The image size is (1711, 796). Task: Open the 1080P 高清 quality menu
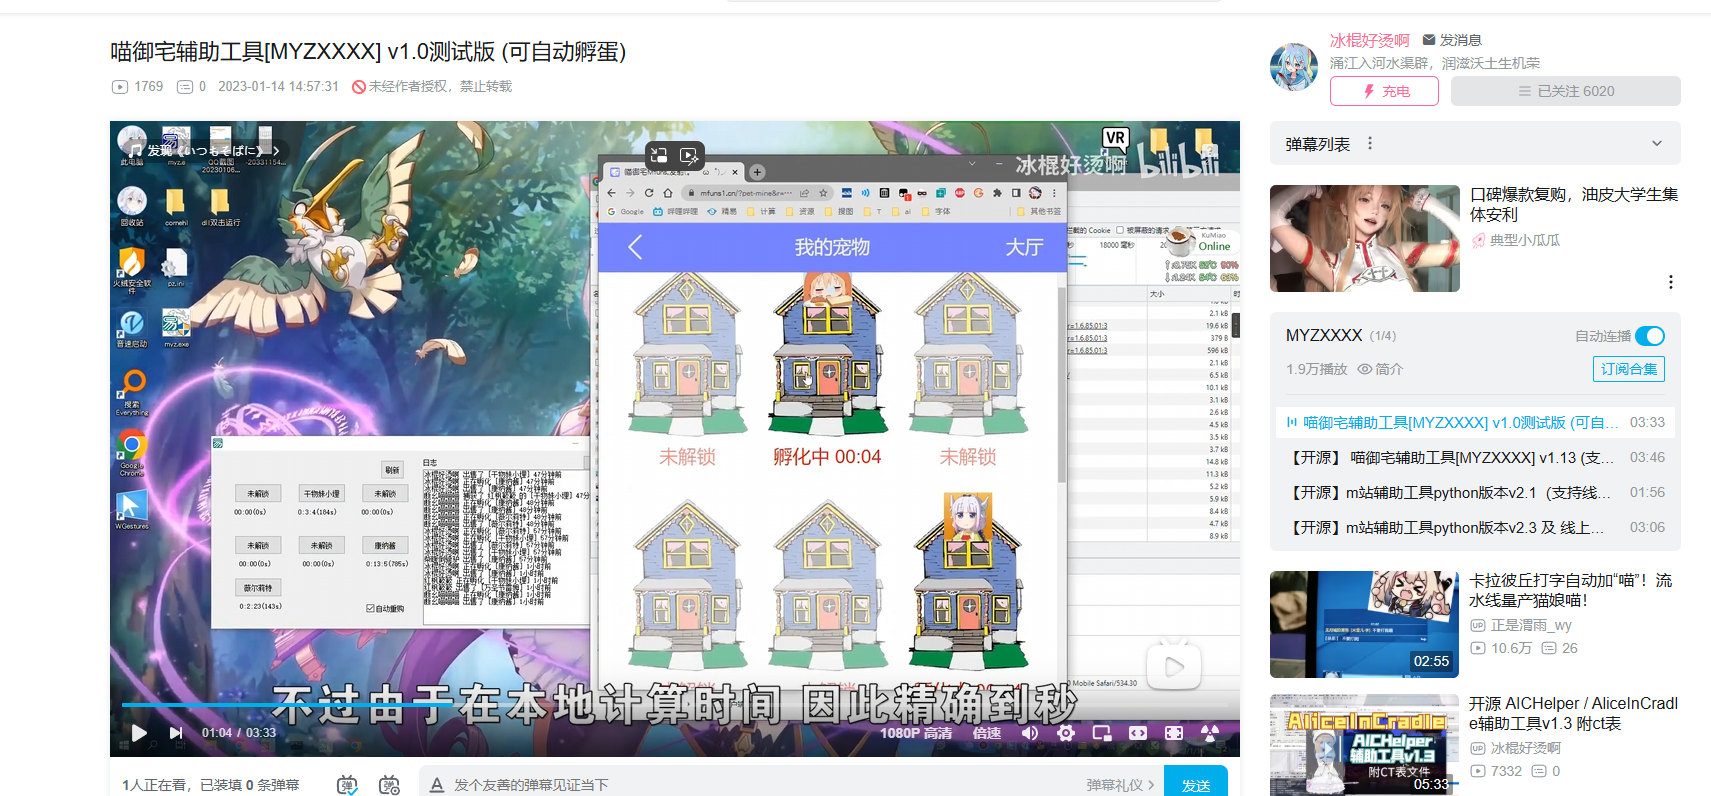point(915,733)
